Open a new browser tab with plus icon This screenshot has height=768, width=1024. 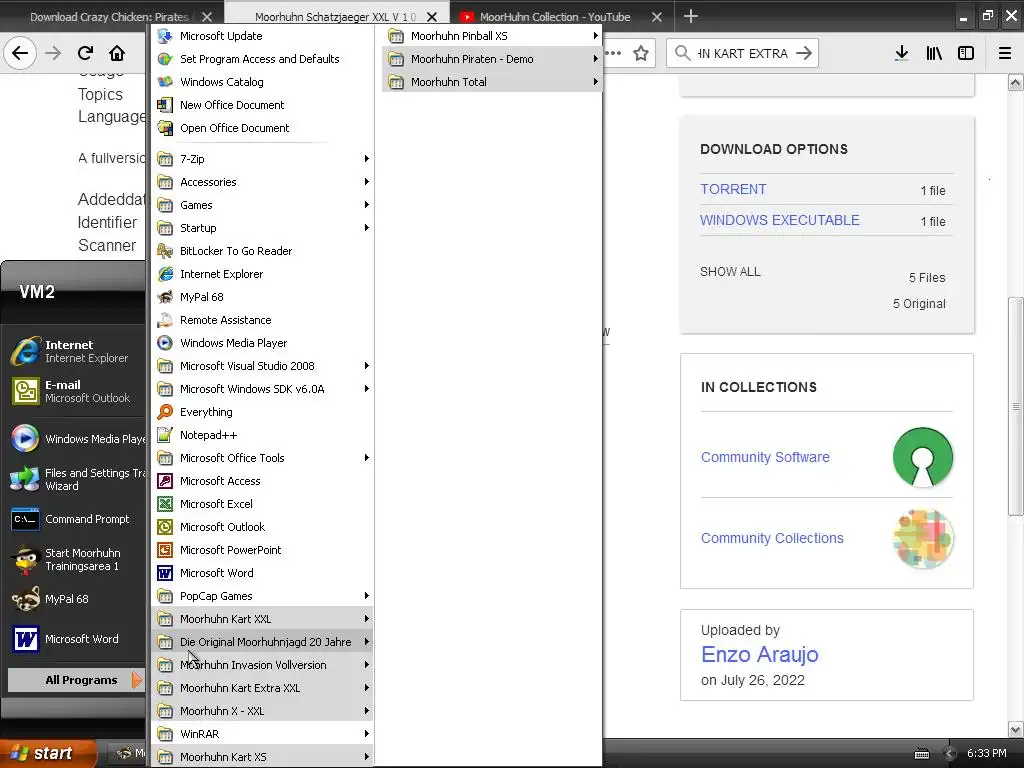(690, 16)
